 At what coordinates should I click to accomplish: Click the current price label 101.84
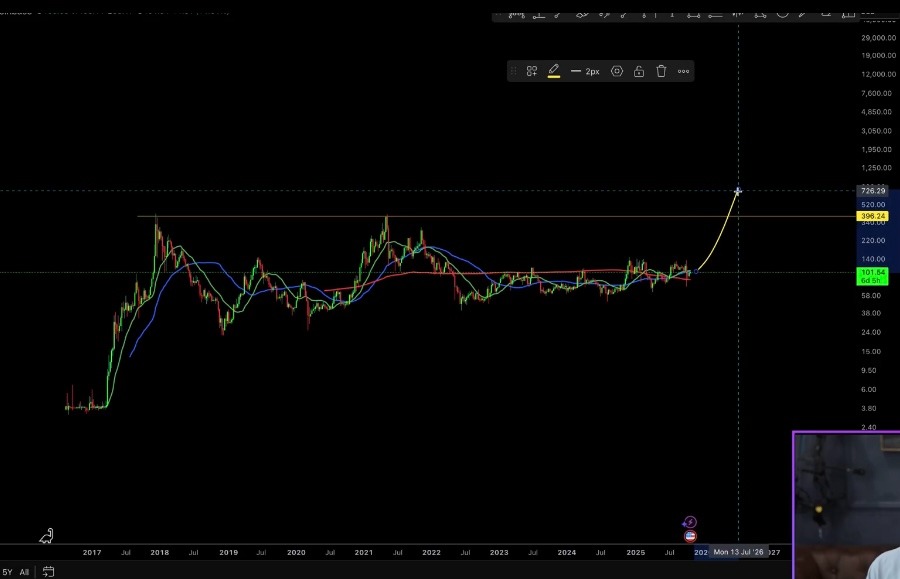873,272
